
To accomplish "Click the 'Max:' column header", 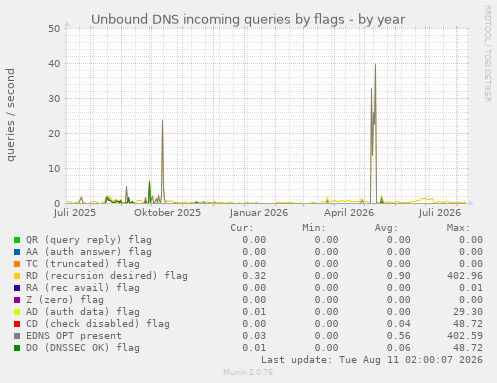I will coord(458,228).
